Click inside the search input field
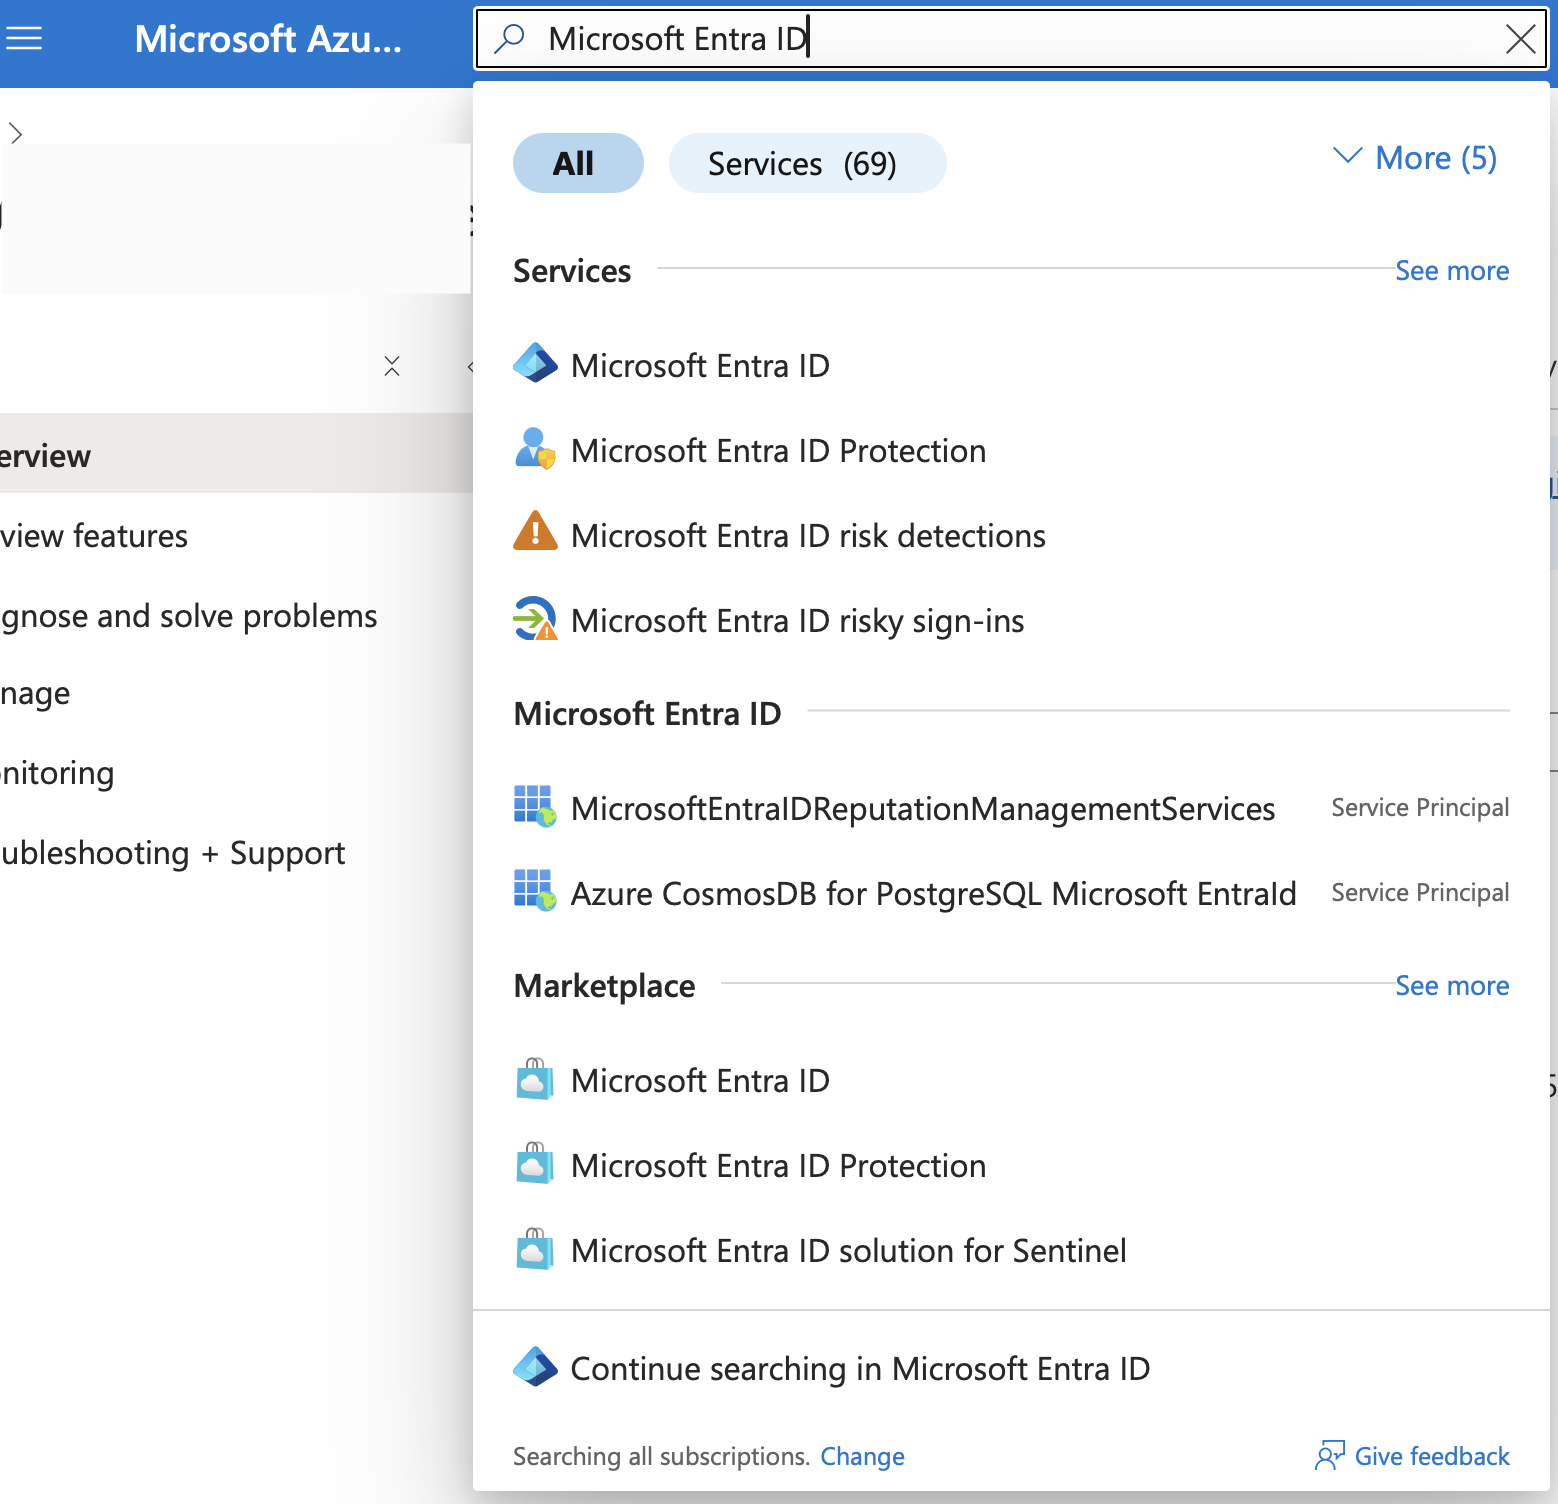The image size is (1558, 1504). click(900, 38)
